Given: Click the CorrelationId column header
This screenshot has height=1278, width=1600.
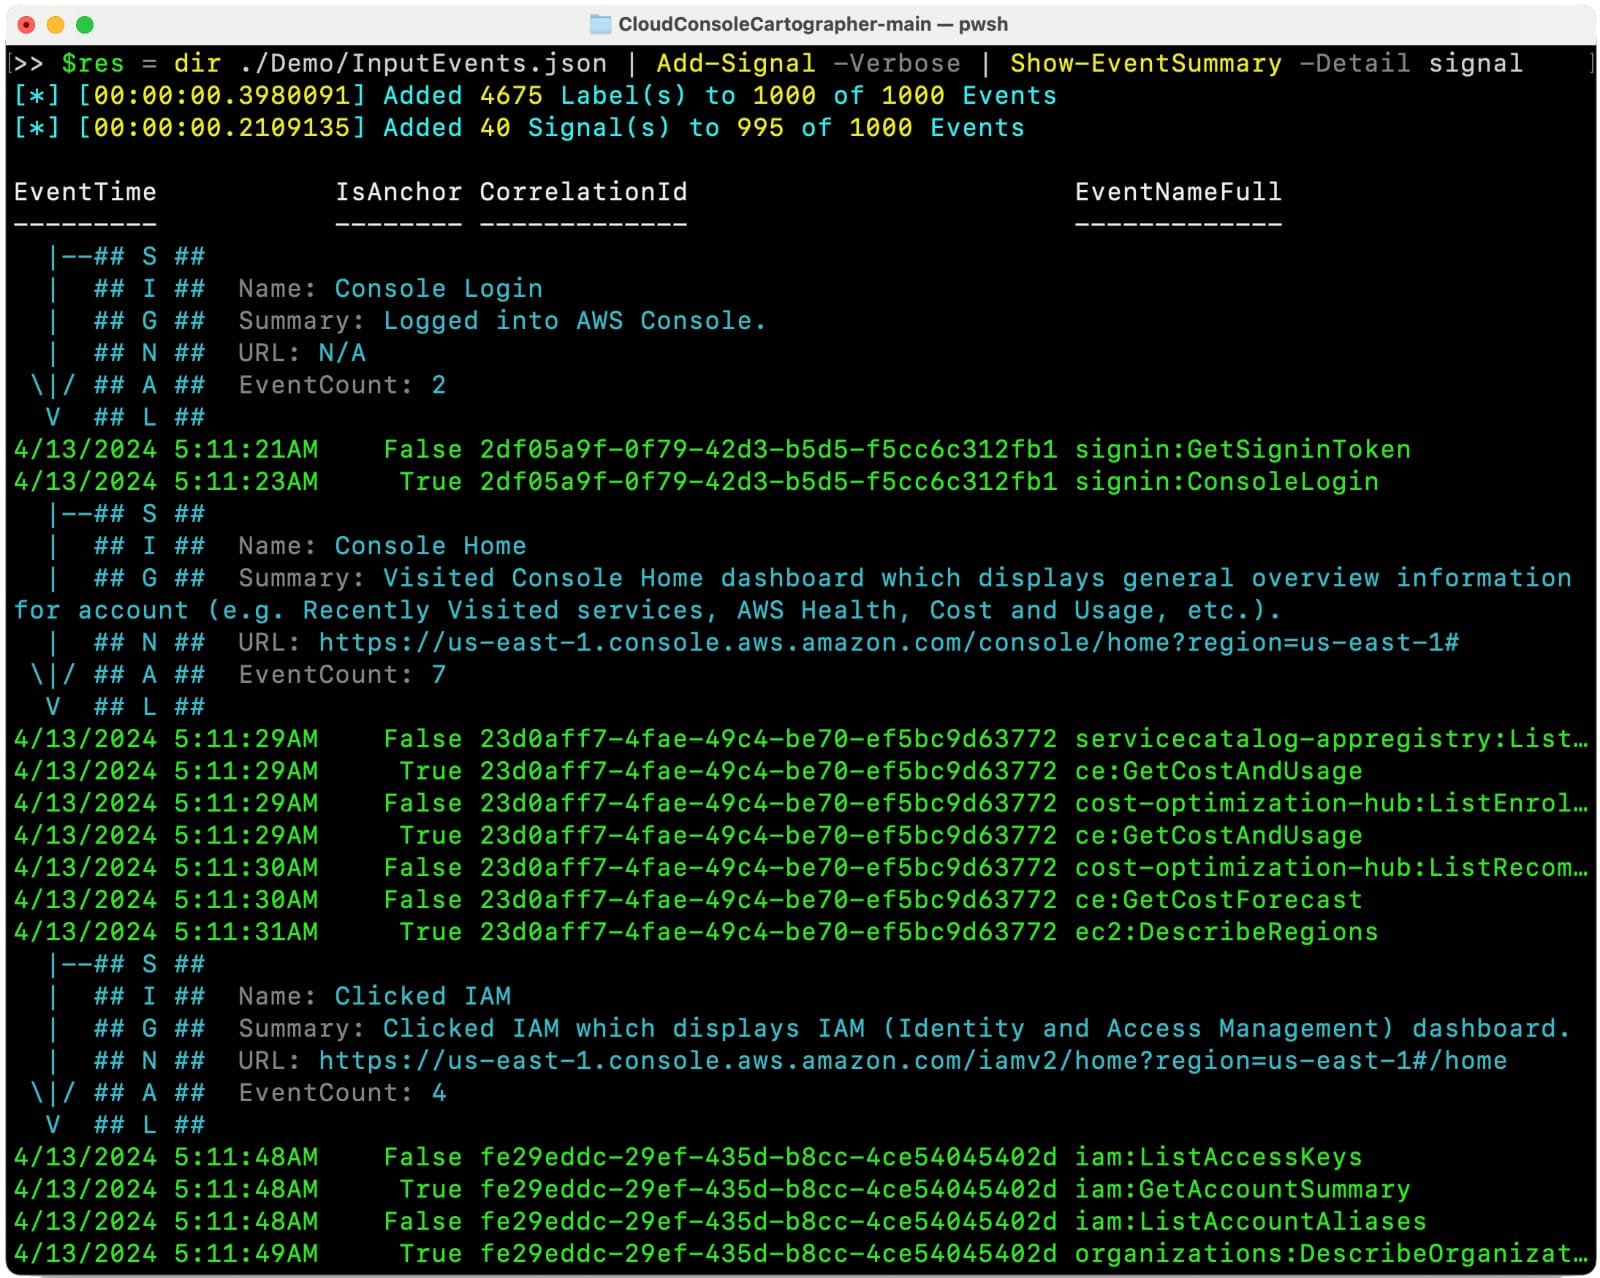Looking at the screenshot, I should [583, 192].
